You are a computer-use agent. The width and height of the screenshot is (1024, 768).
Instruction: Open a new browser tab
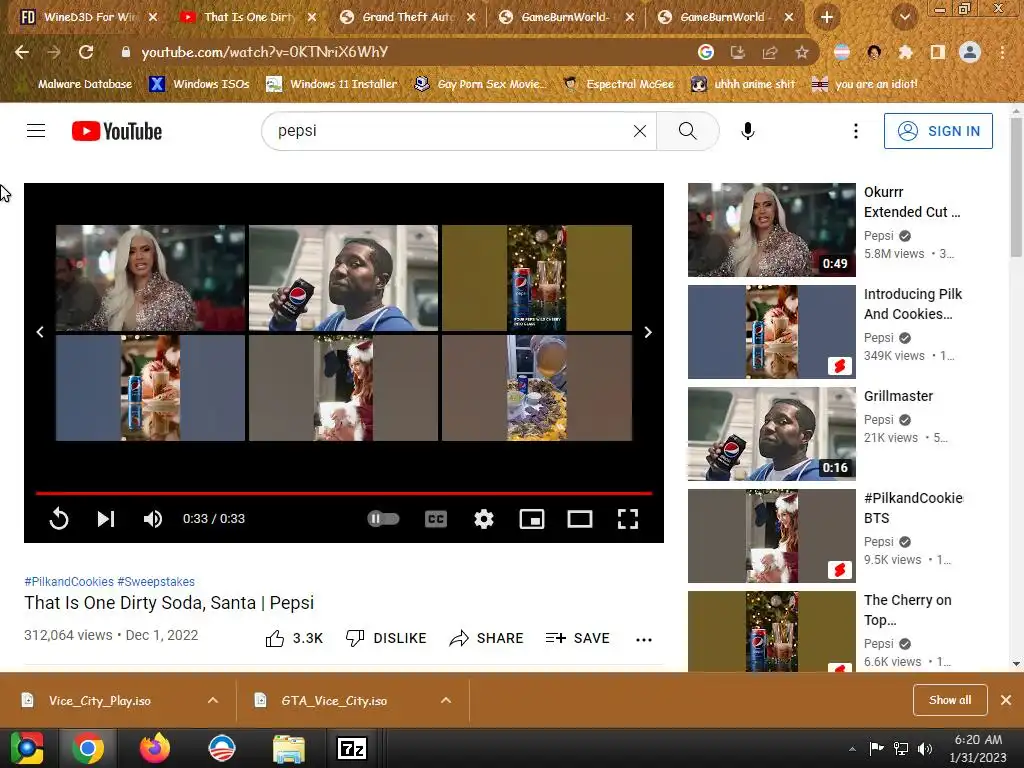click(x=827, y=17)
